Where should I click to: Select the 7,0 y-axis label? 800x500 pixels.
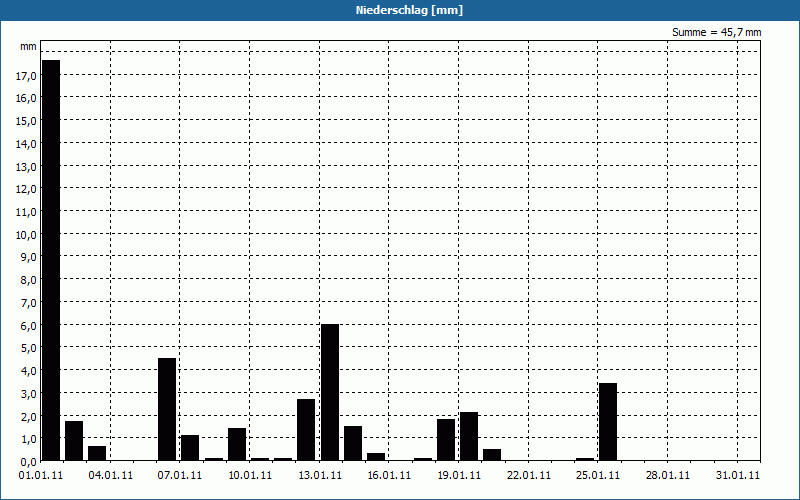[x=28, y=303]
